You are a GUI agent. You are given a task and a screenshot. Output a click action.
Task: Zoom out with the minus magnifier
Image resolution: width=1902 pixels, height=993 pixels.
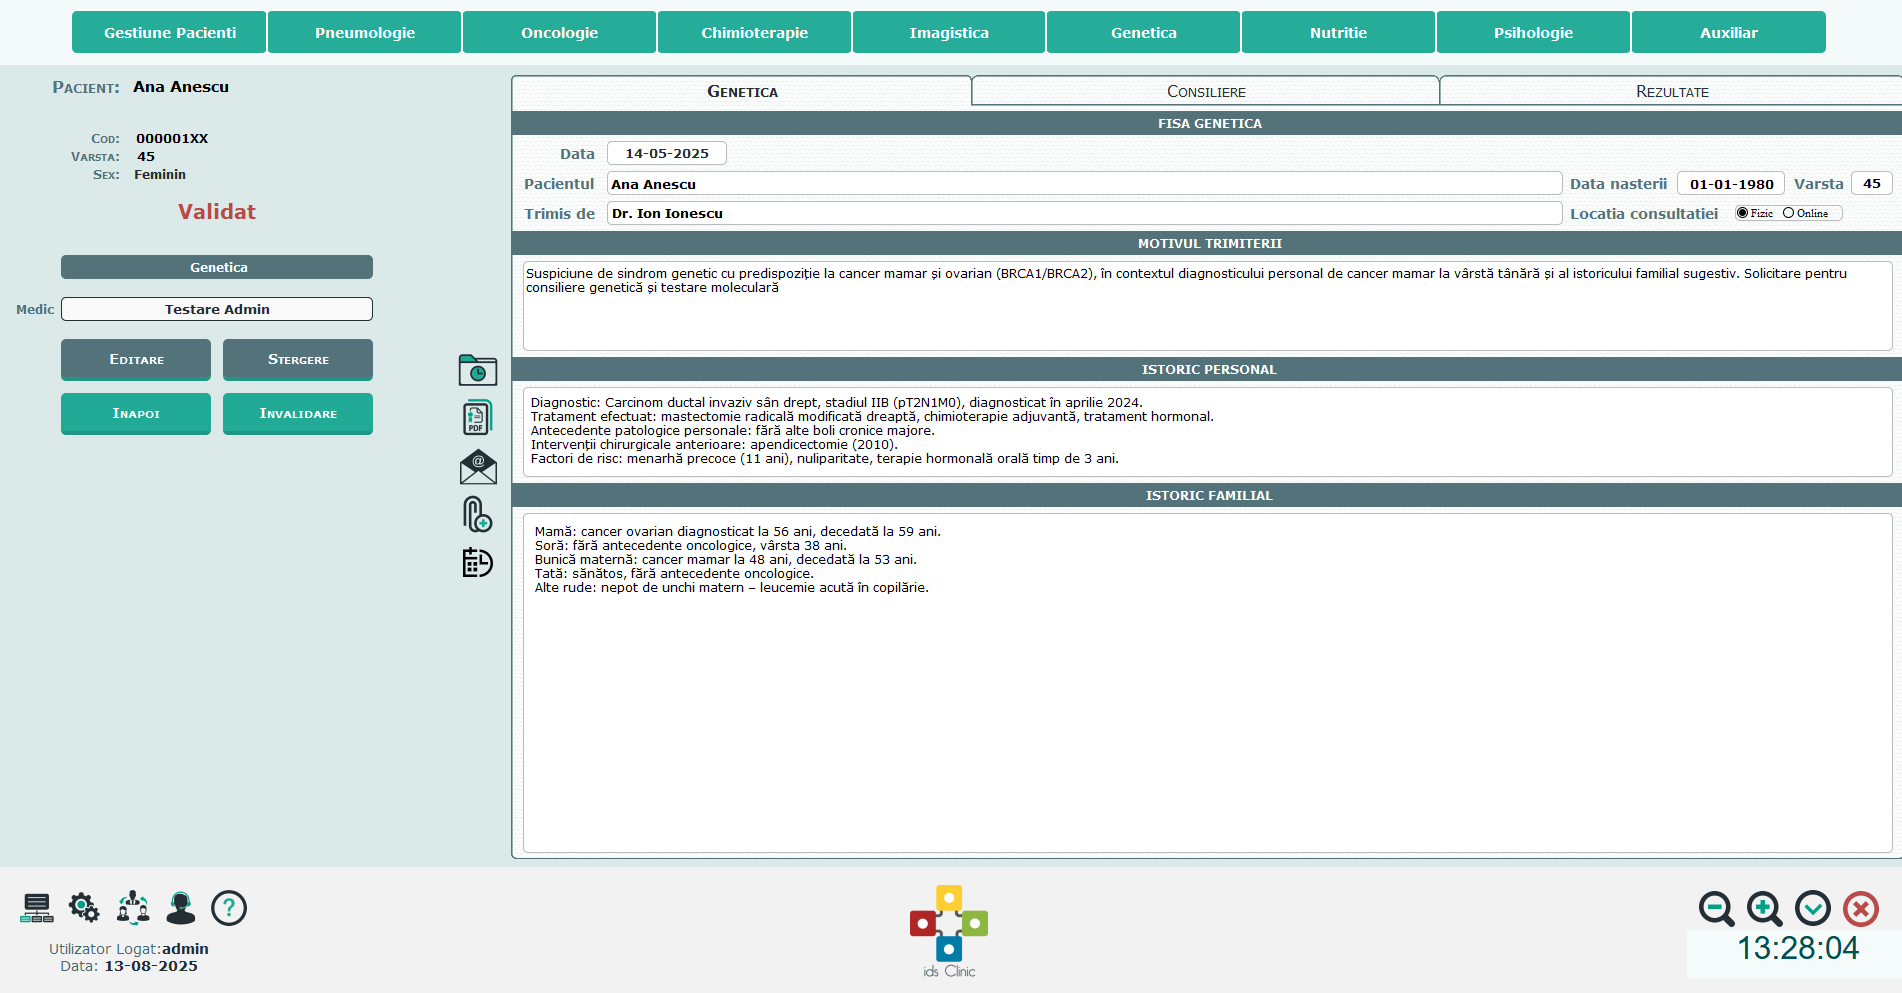tap(1717, 908)
